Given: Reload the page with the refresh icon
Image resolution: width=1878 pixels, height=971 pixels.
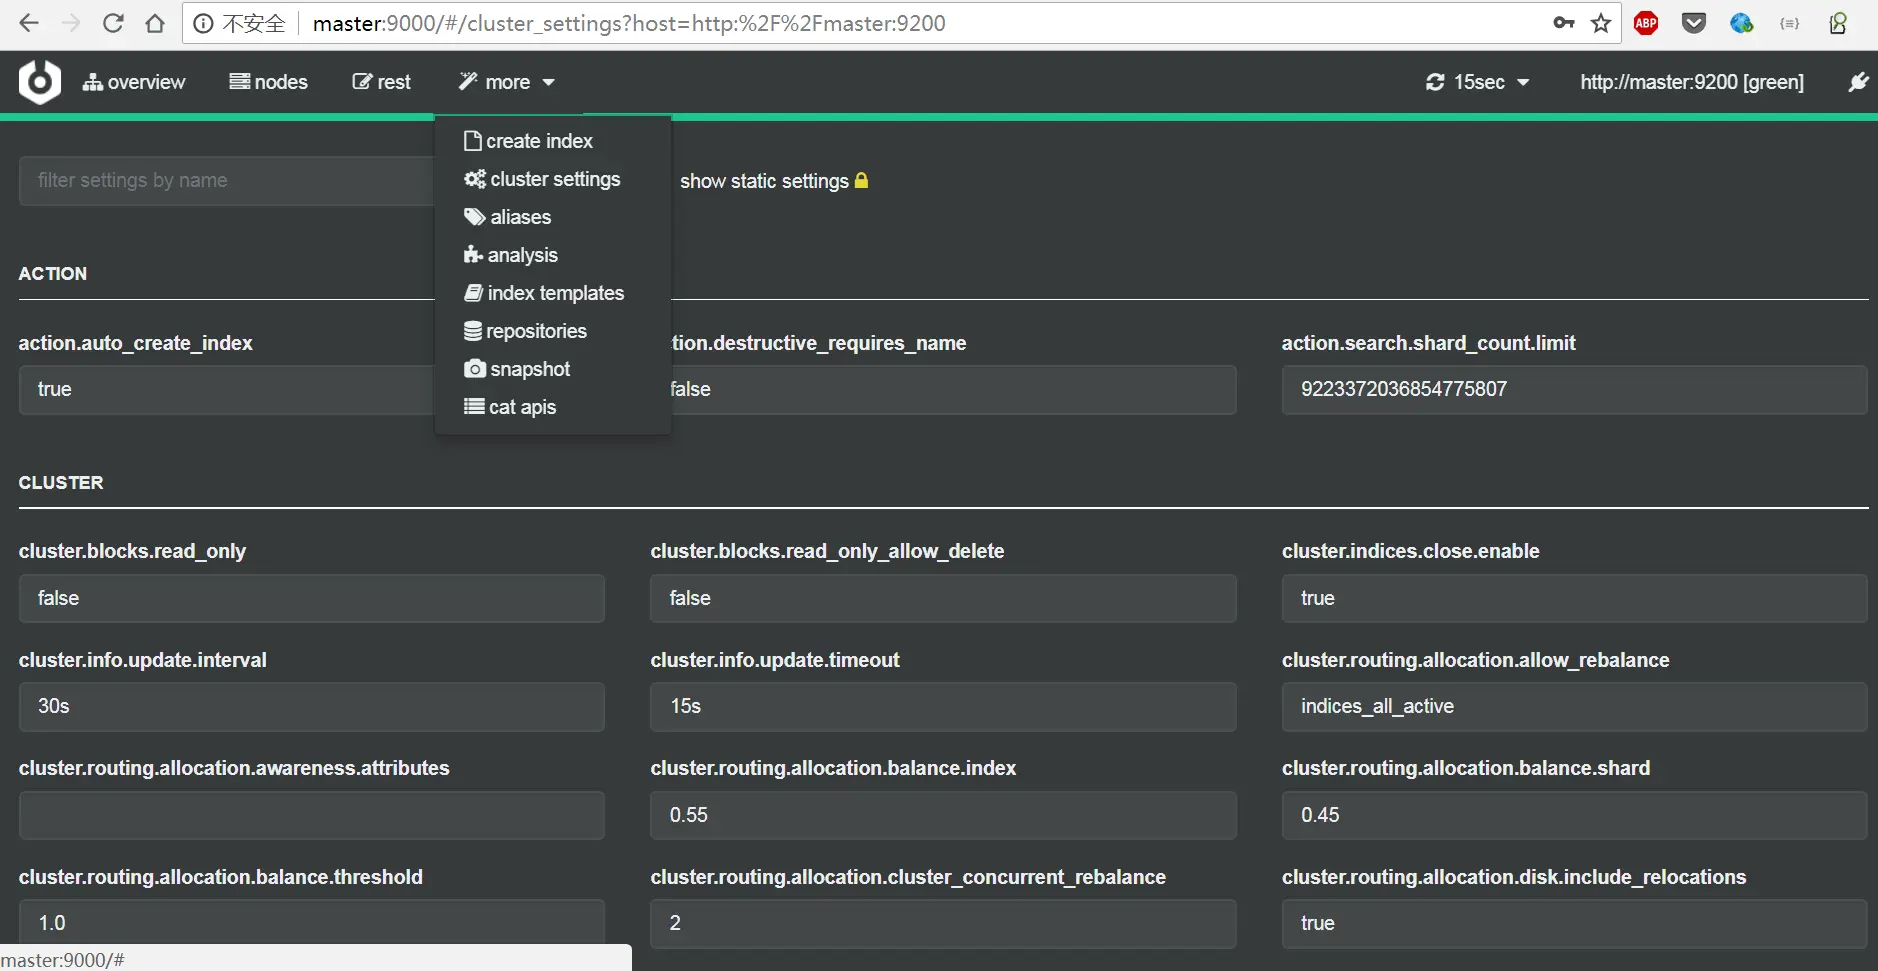Looking at the screenshot, I should click(x=113, y=23).
